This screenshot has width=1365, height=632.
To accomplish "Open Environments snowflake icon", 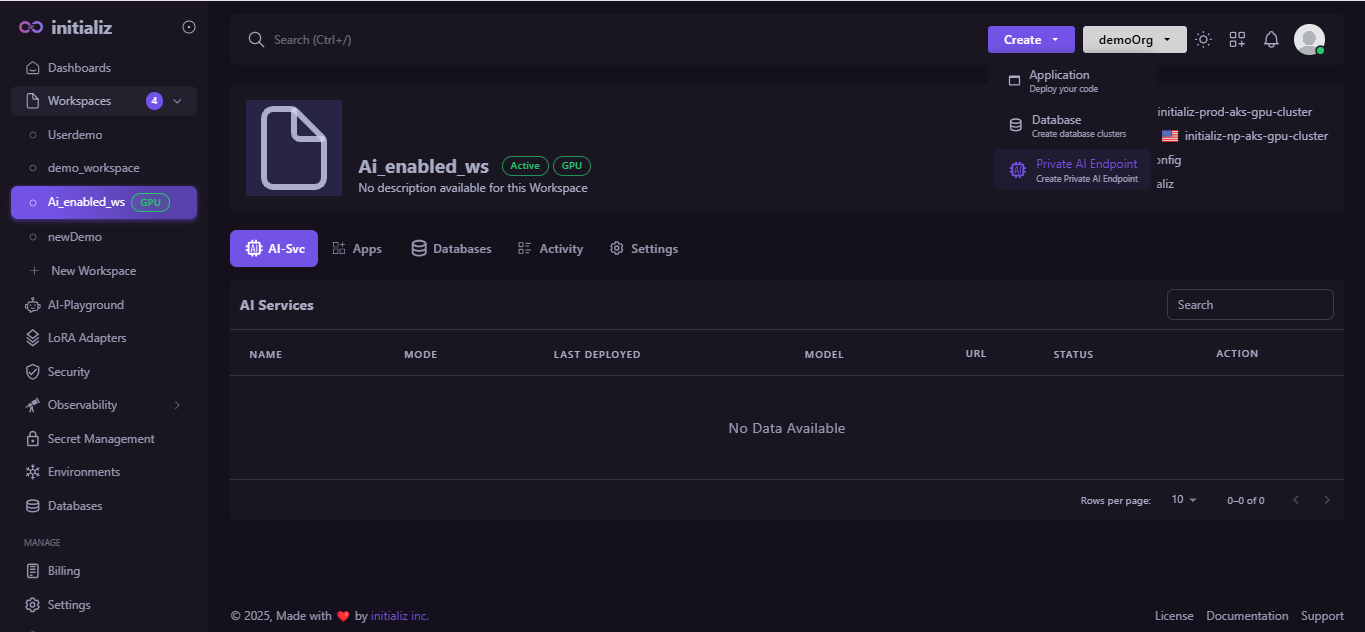I will 32,472.
